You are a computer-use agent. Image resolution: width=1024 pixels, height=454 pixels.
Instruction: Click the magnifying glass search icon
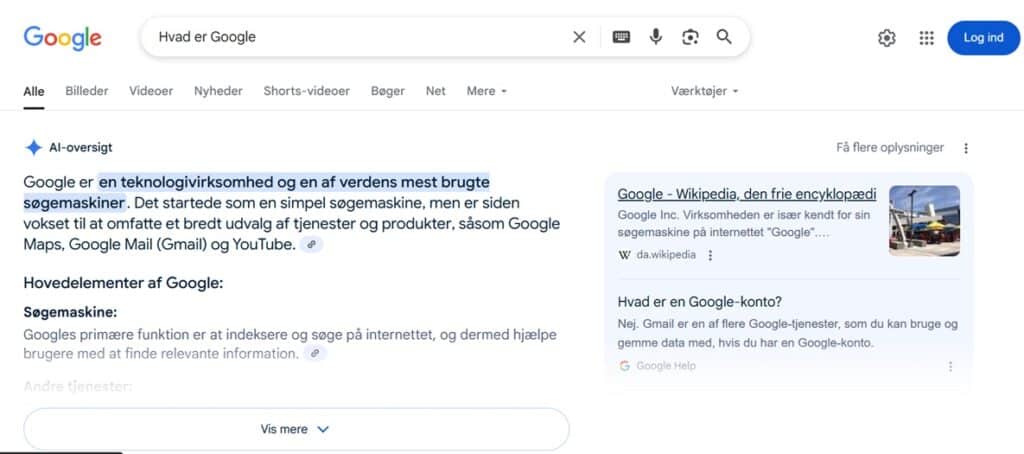(x=724, y=37)
